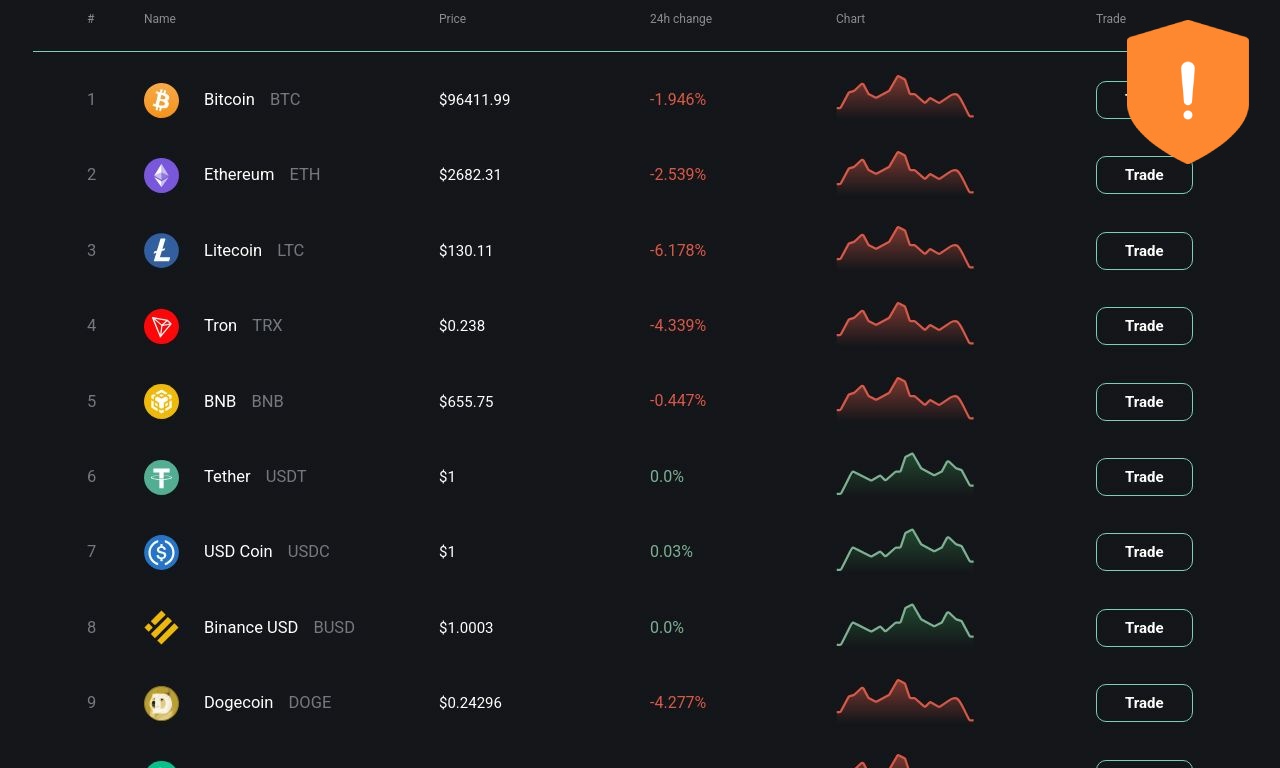This screenshot has height=768, width=1280.
Task: Click the Tron name link
Action: coord(220,326)
